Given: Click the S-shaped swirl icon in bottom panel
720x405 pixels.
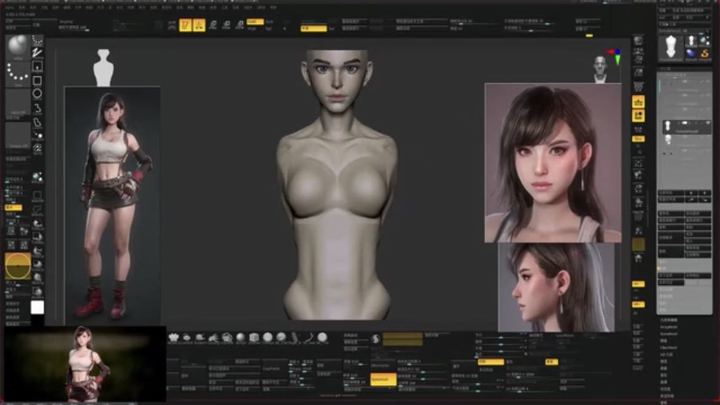Looking at the screenshot, I should pos(375,339).
